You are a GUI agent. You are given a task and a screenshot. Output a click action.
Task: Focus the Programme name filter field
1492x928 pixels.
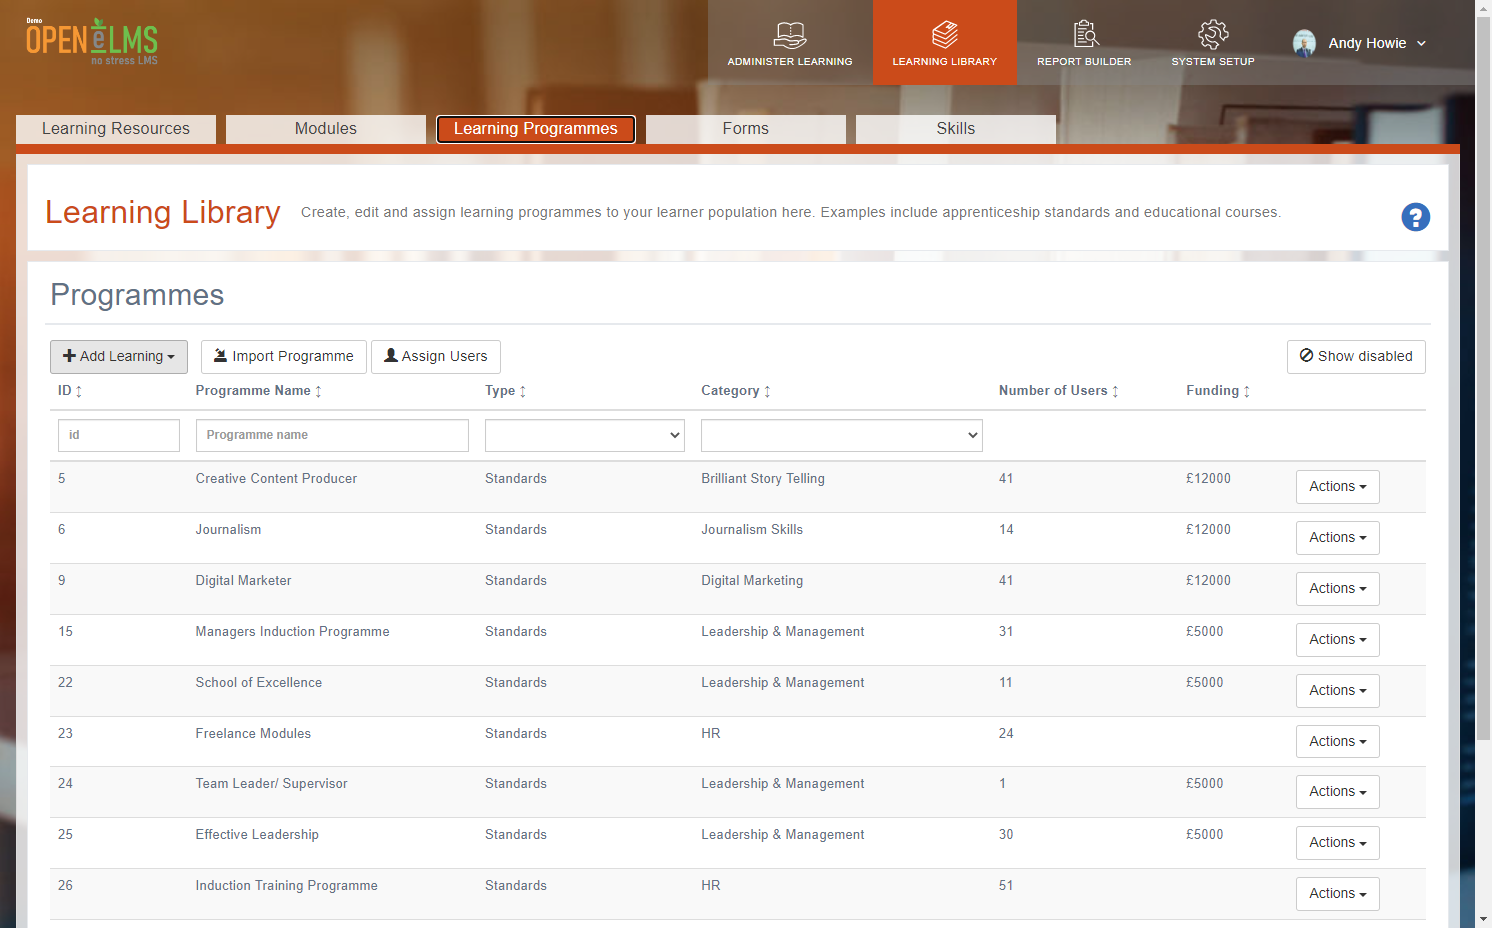(332, 435)
